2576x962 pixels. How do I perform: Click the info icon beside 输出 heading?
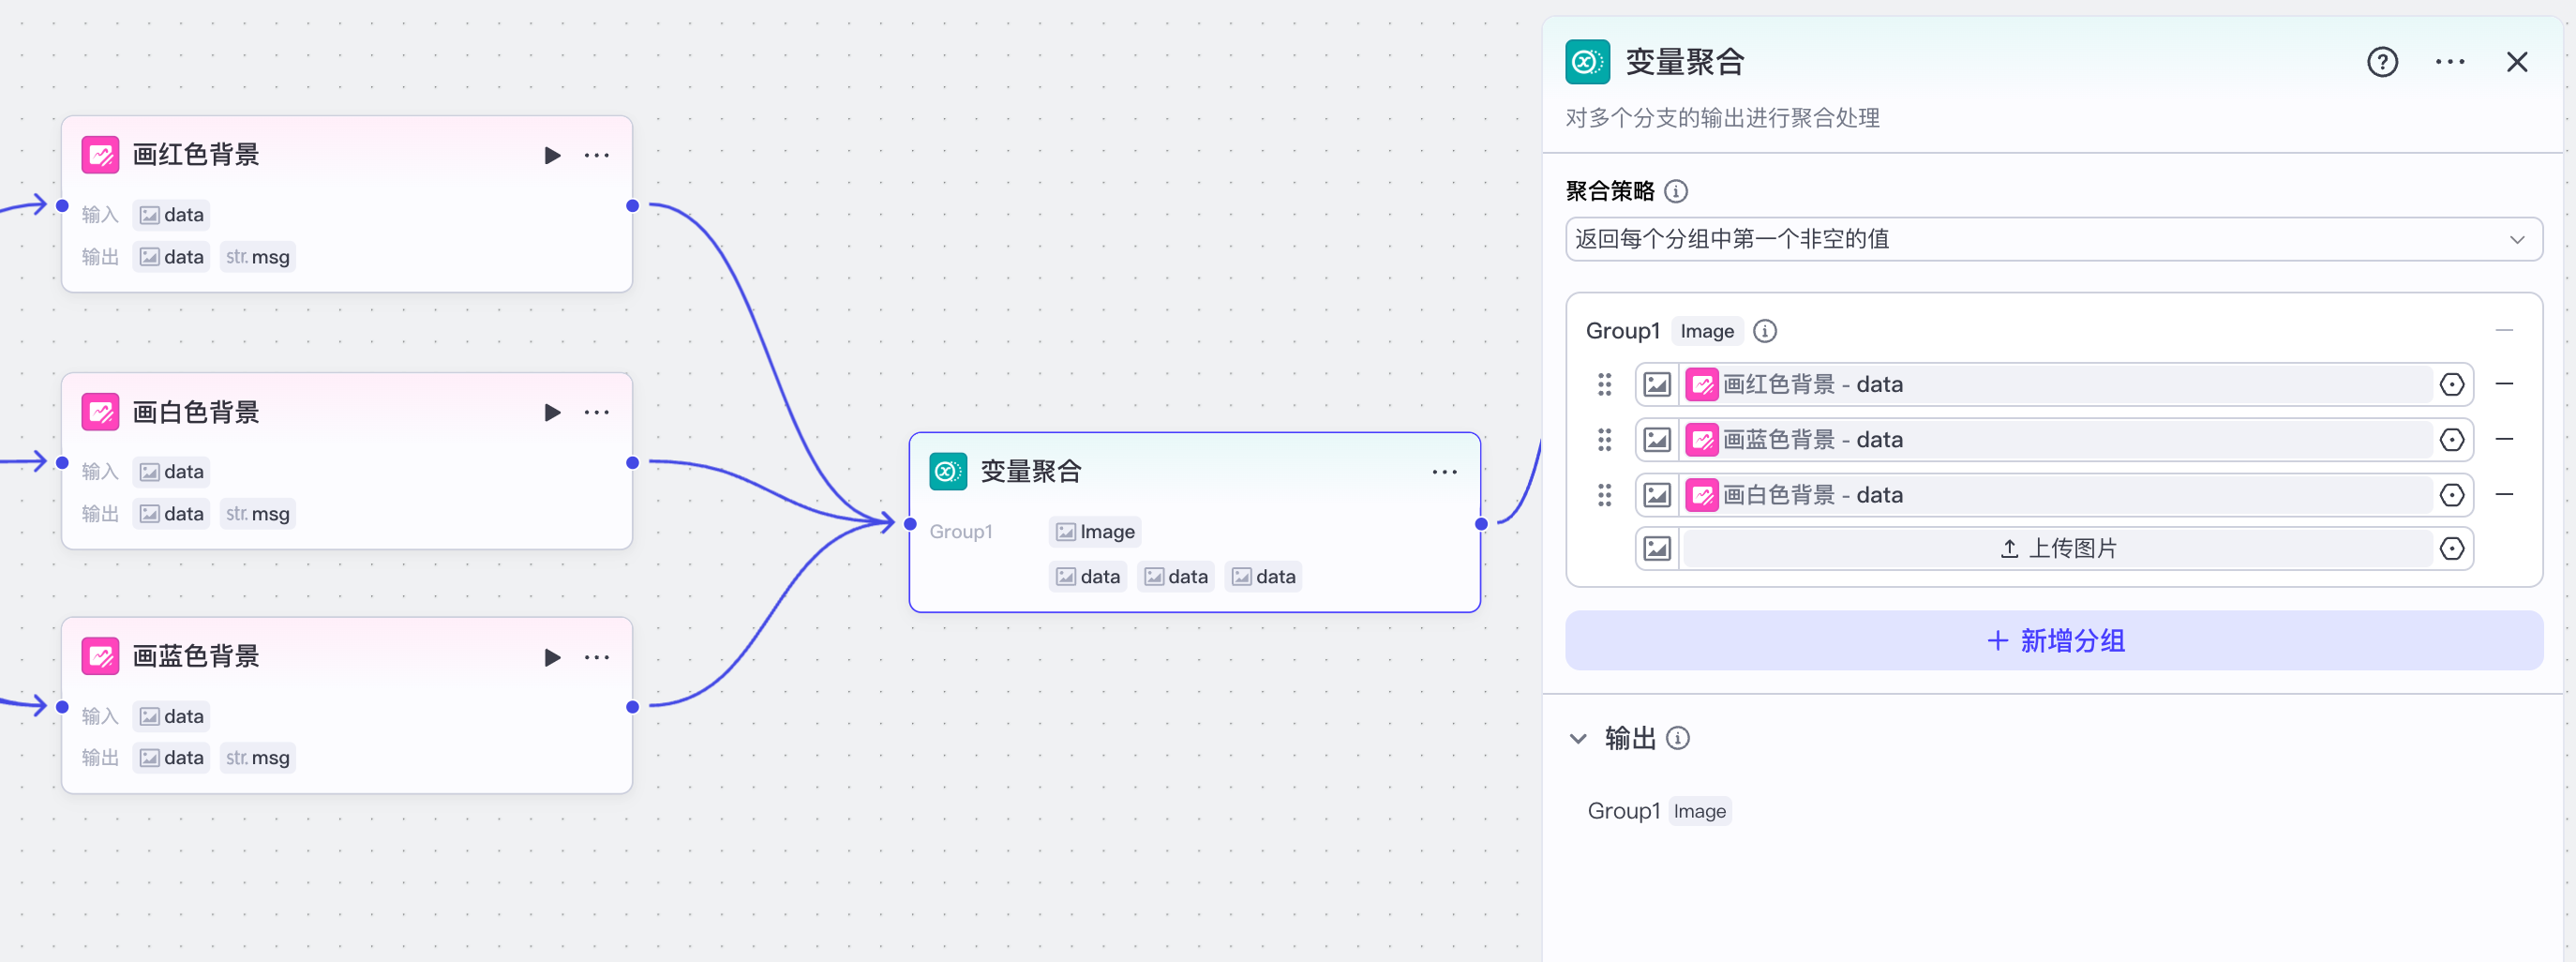click(x=1679, y=738)
